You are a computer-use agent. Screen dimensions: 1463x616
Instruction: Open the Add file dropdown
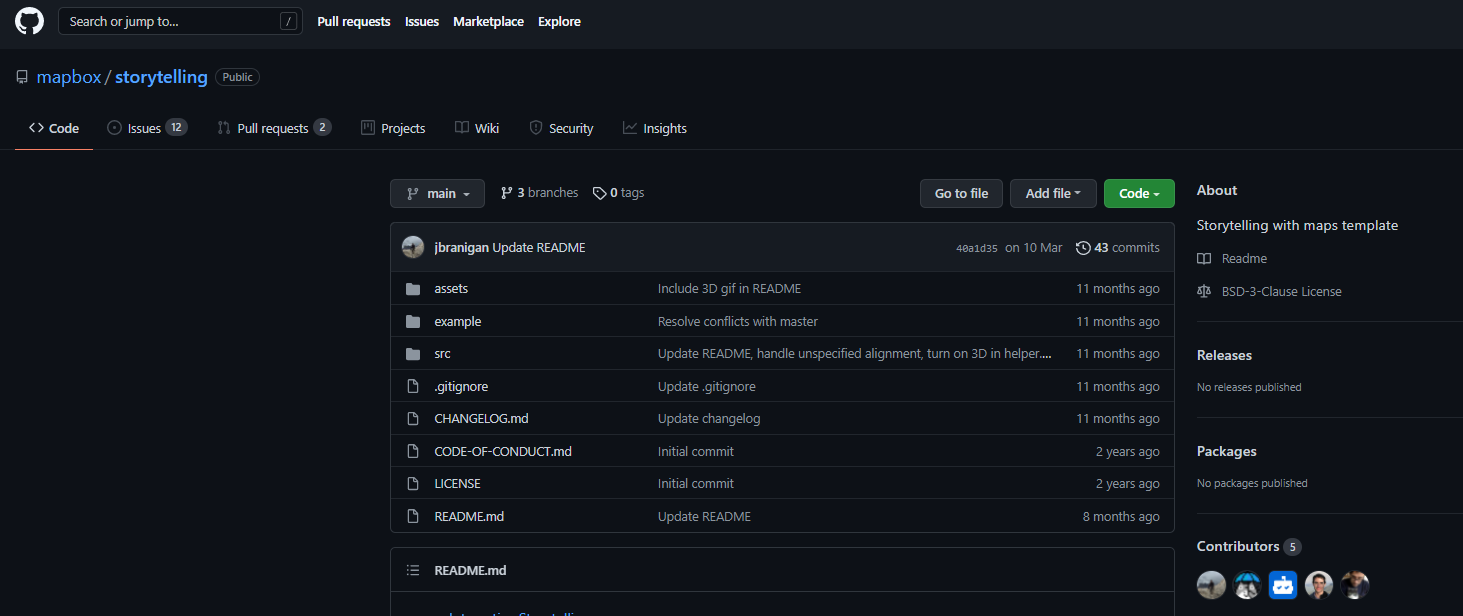1053,194
